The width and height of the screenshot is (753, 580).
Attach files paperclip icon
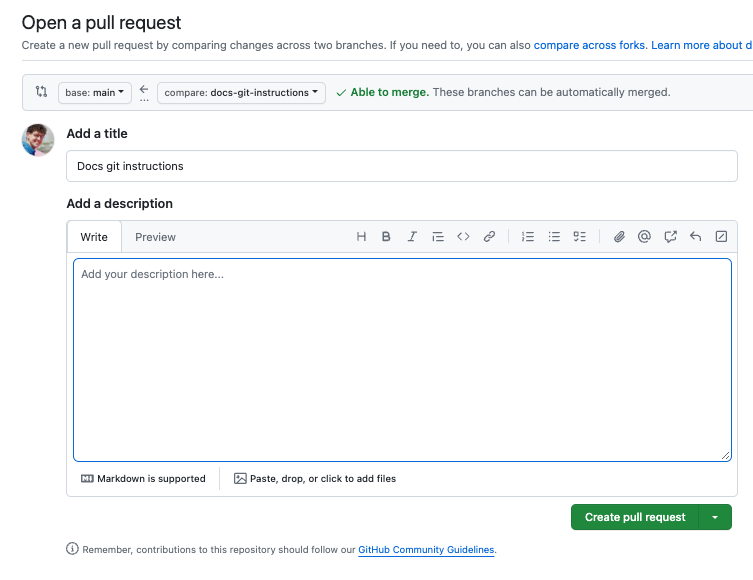(x=619, y=236)
